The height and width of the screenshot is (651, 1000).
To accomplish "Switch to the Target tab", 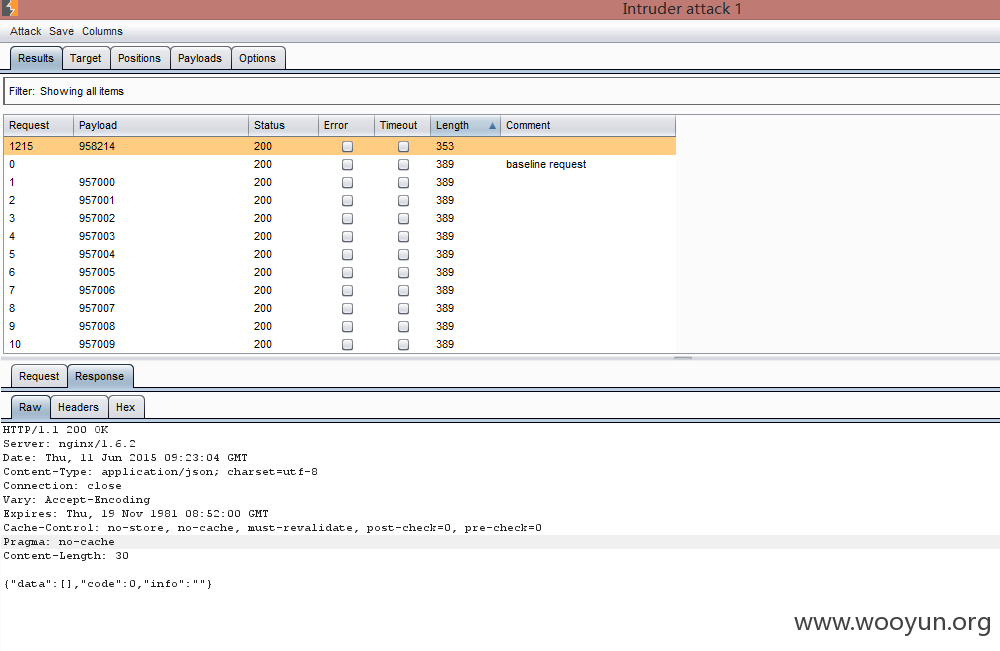I will 85,58.
